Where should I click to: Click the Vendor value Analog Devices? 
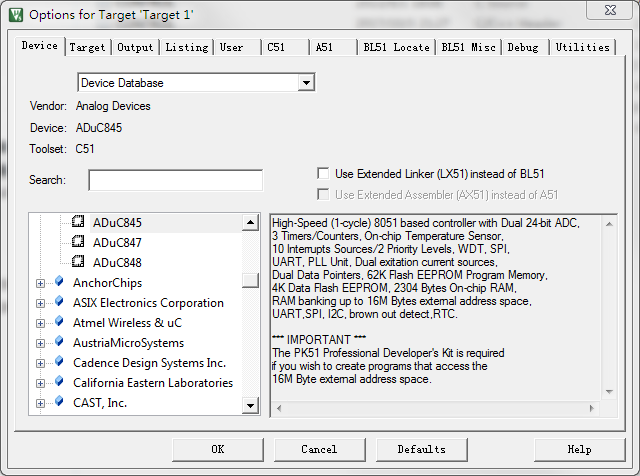(113, 106)
